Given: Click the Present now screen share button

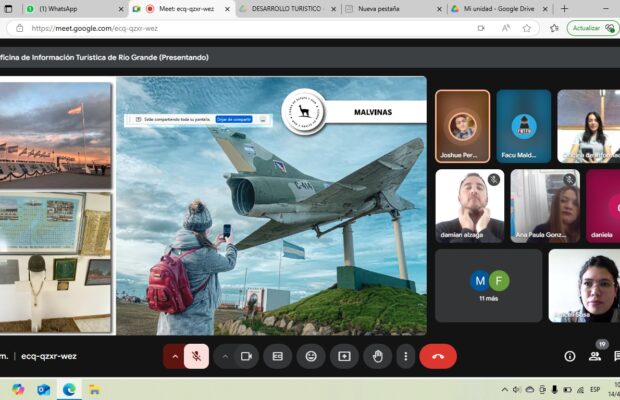Looking at the screenshot, I should click(344, 356).
